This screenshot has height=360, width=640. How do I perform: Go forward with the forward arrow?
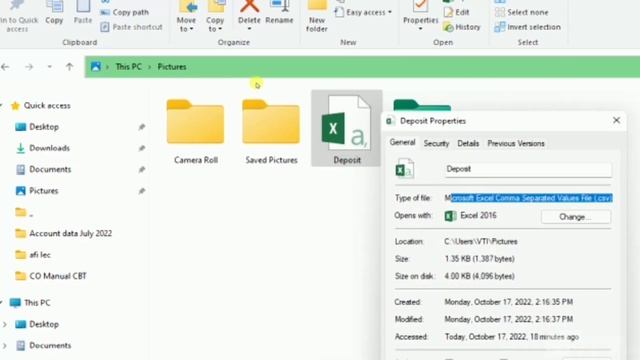coord(29,67)
